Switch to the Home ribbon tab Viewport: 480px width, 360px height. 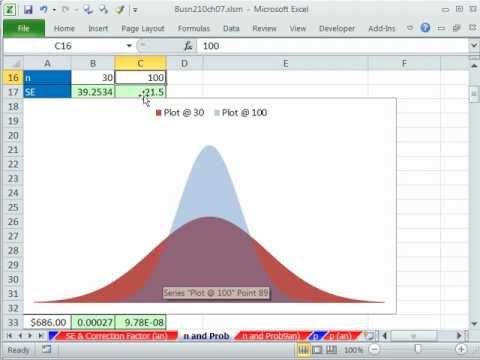tap(64, 29)
